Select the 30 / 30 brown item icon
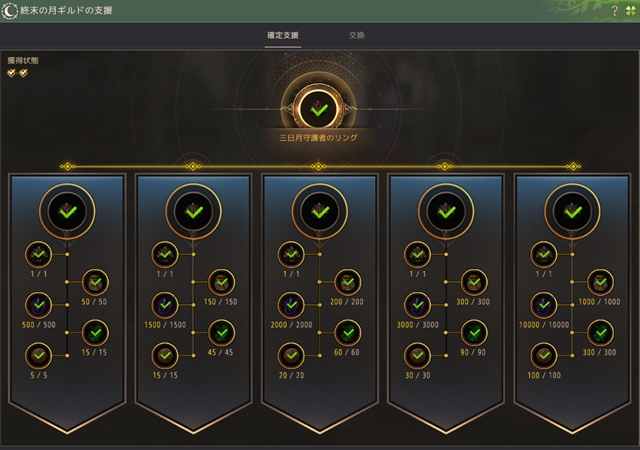This screenshot has height=450, width=640. pyautogui.click(x=418, y=356)
